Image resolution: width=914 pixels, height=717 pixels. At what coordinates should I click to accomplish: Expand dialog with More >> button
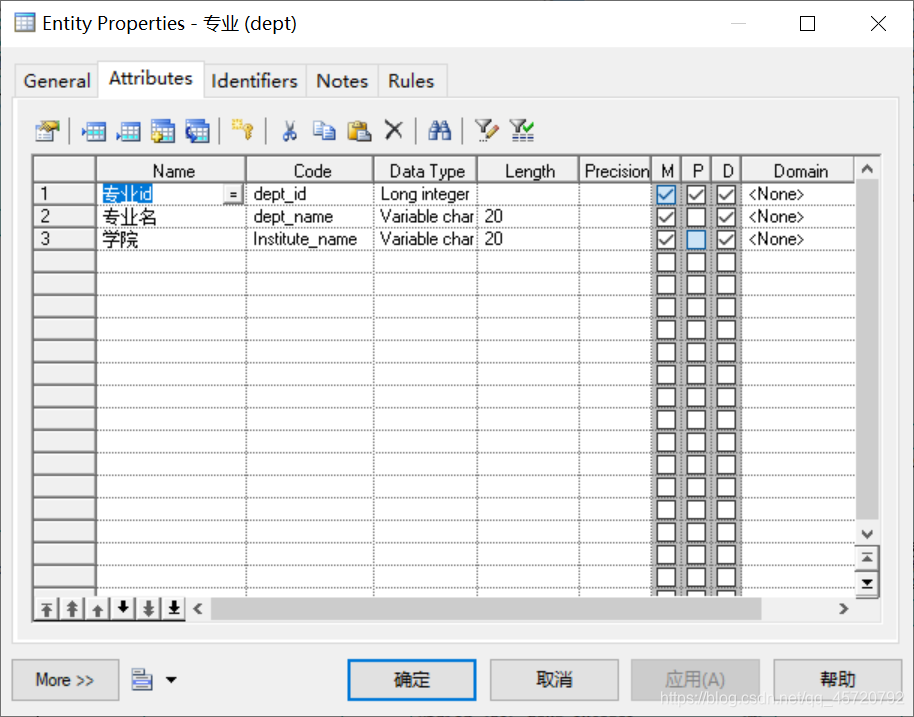[65, 680]
